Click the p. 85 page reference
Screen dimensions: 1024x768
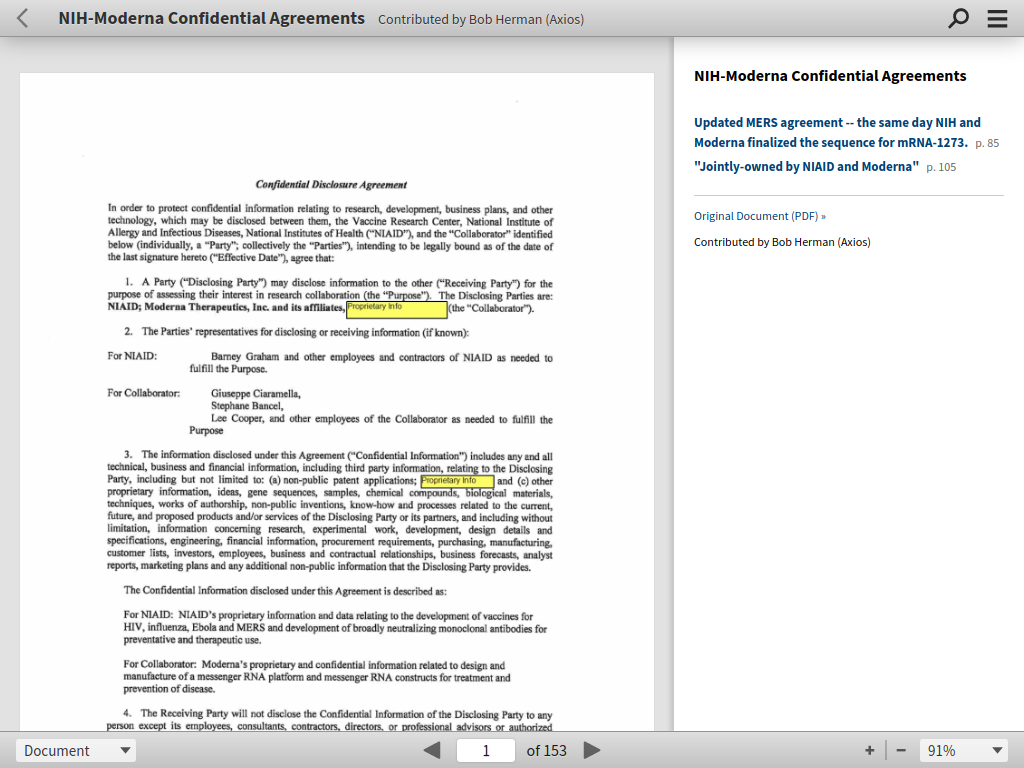987,143
